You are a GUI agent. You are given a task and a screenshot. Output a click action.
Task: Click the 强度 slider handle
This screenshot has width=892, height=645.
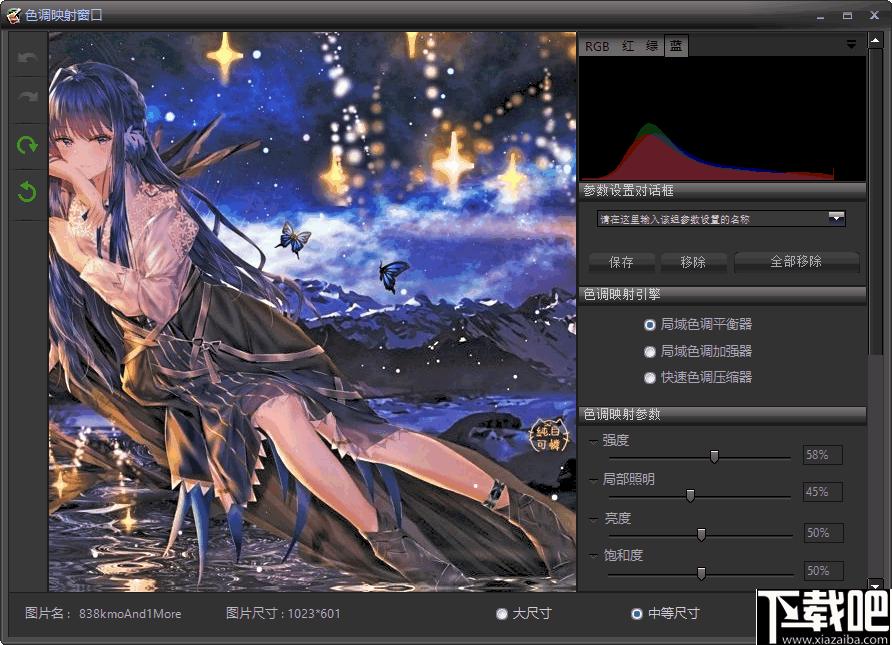[714, 456]
